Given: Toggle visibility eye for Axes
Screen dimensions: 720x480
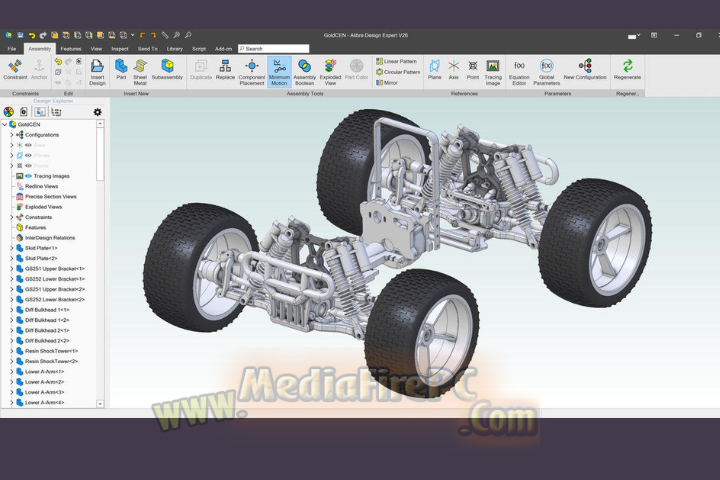Looking at the screenshot, I should (28, 145).
